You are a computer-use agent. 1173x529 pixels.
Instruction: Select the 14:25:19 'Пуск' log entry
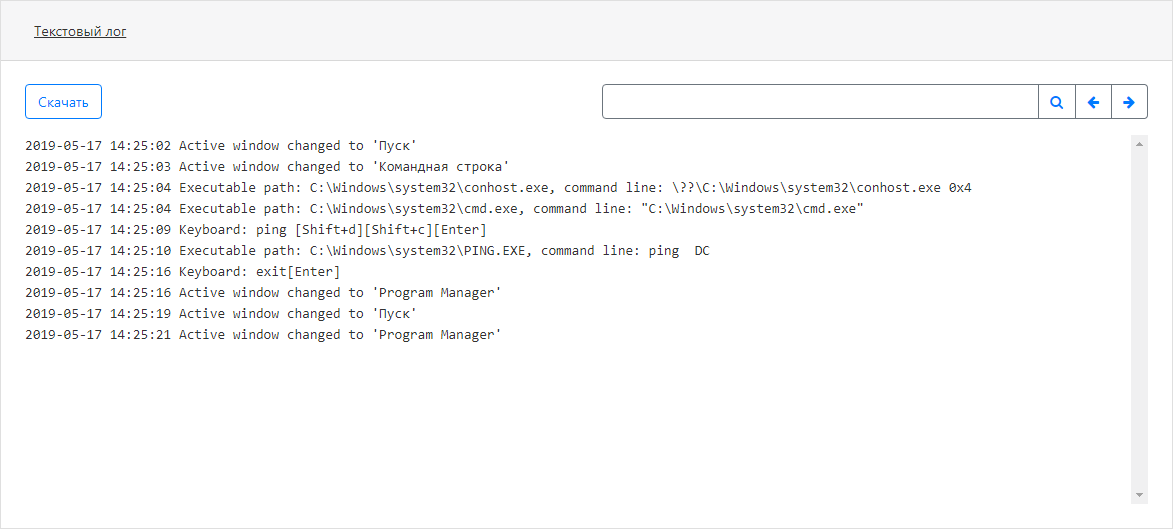point(221,314)
